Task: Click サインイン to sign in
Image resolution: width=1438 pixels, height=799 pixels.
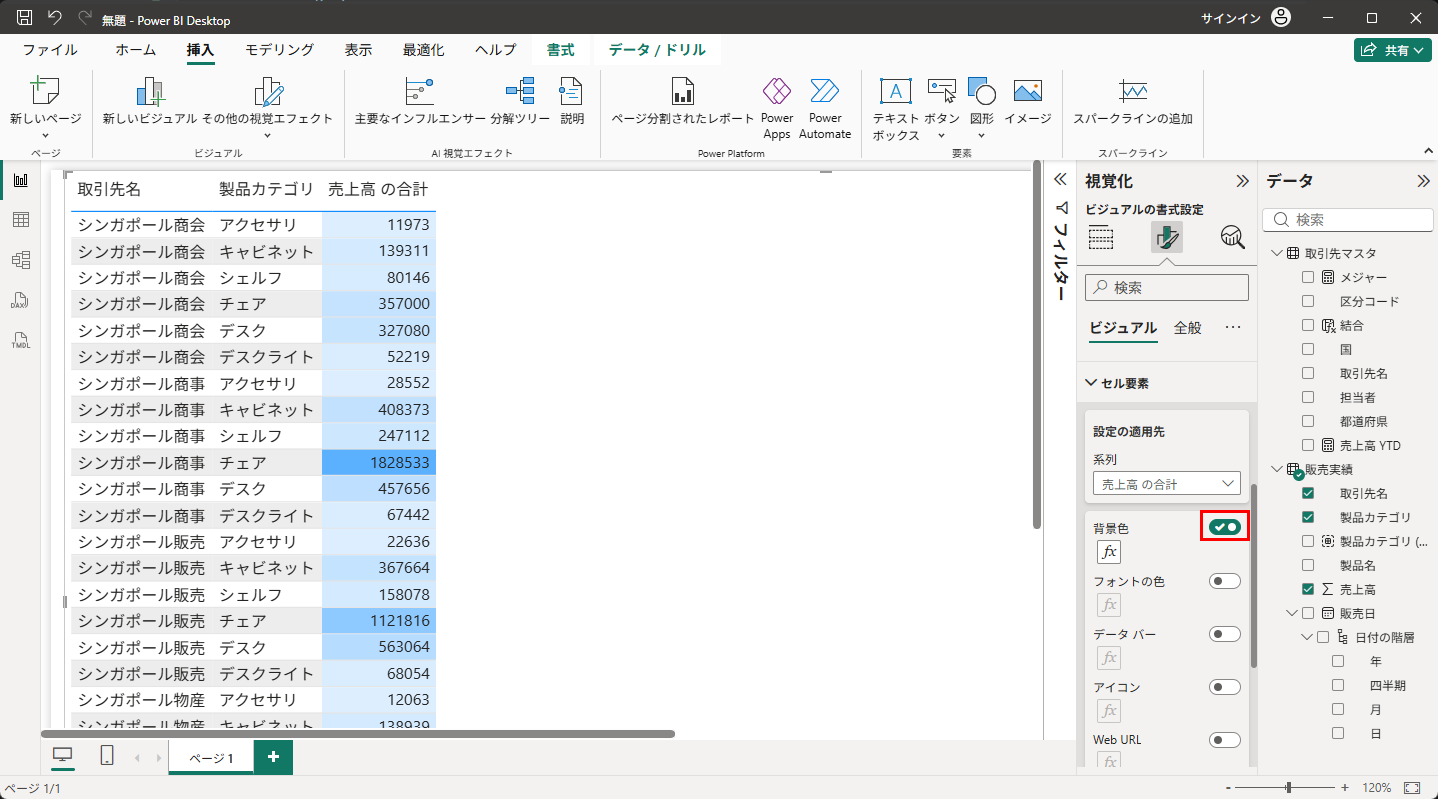Action: [1231, 18]
